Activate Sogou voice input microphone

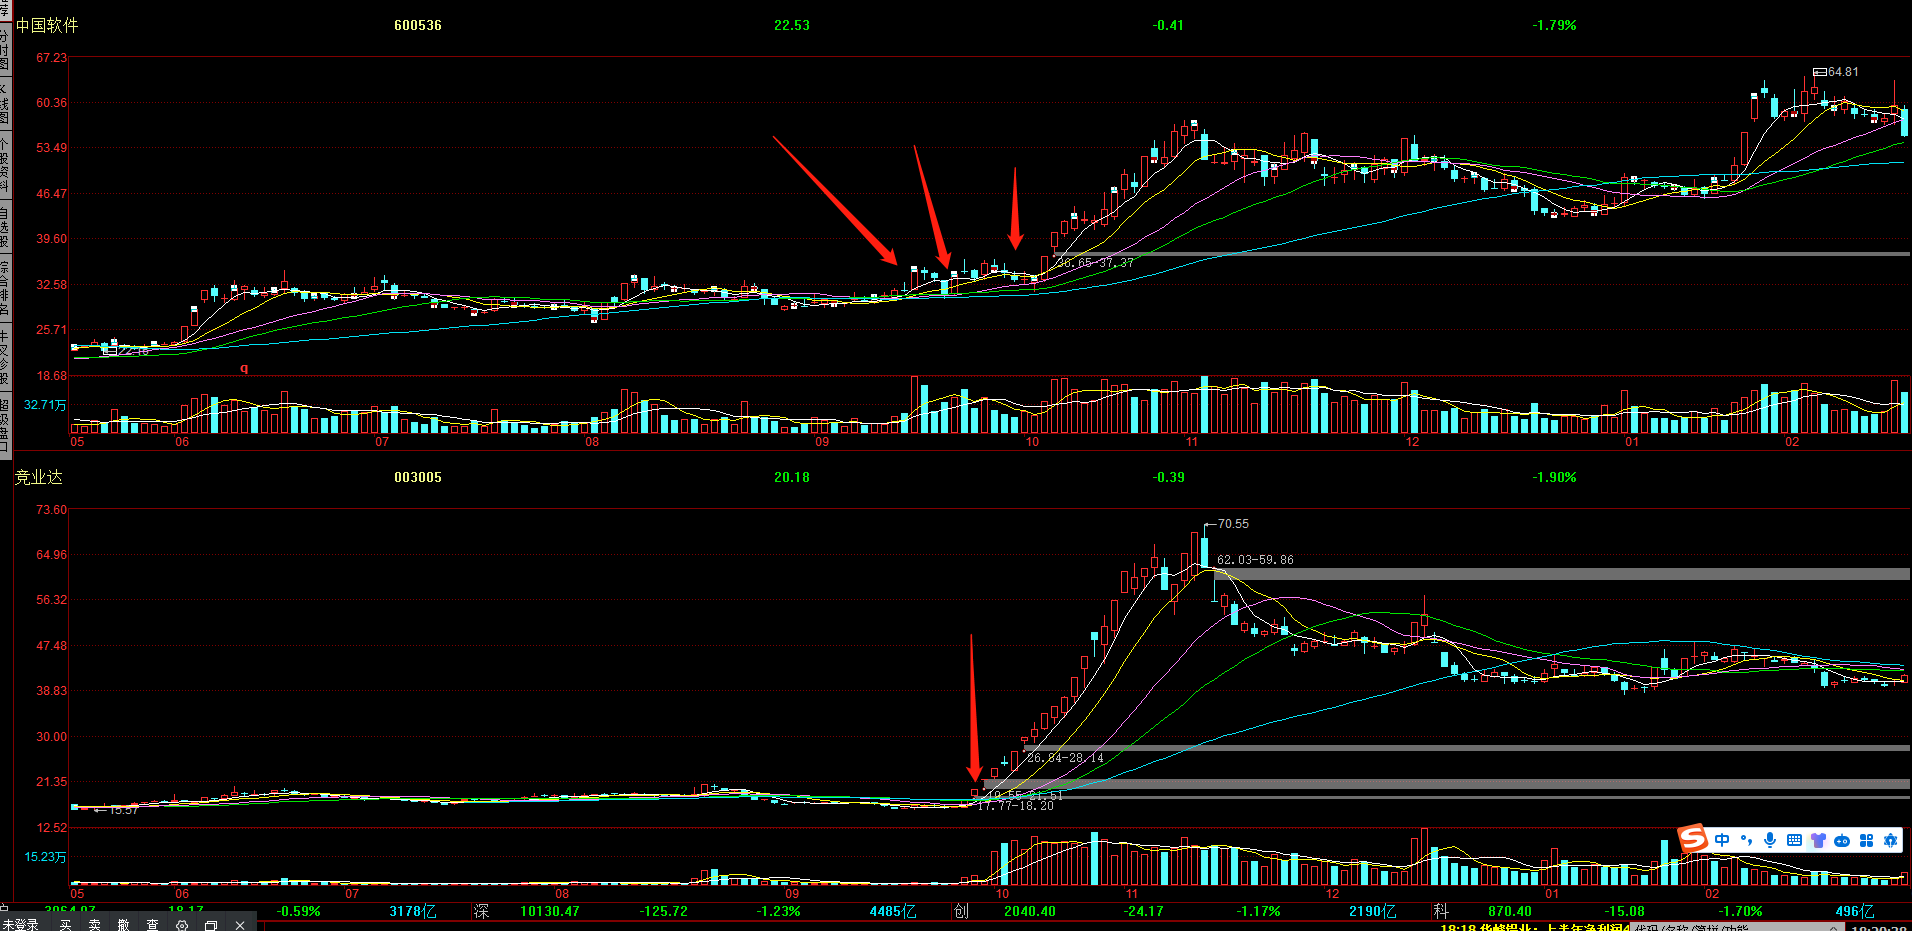[x=1770, y=840]
